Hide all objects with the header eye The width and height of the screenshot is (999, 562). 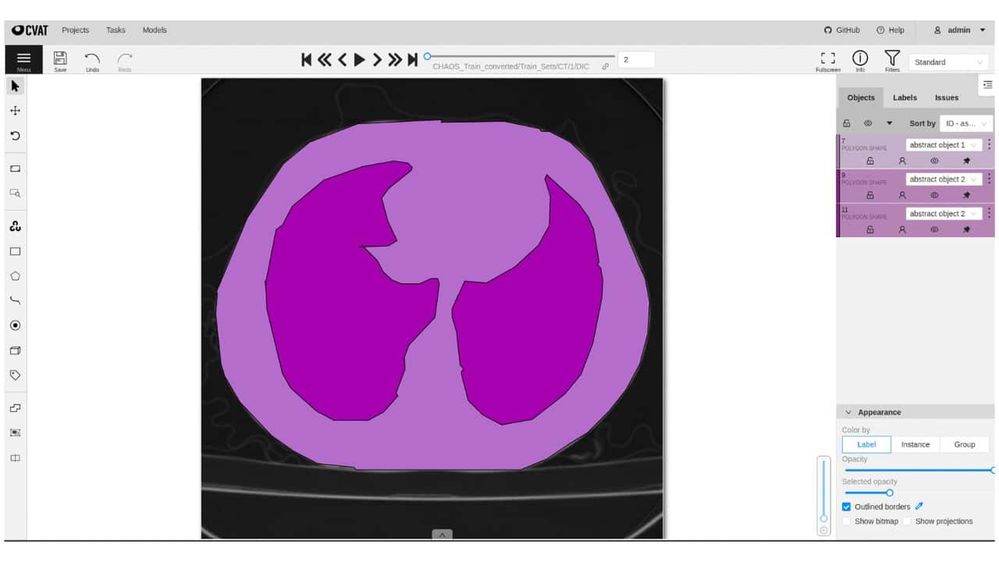tap(868, 123)
